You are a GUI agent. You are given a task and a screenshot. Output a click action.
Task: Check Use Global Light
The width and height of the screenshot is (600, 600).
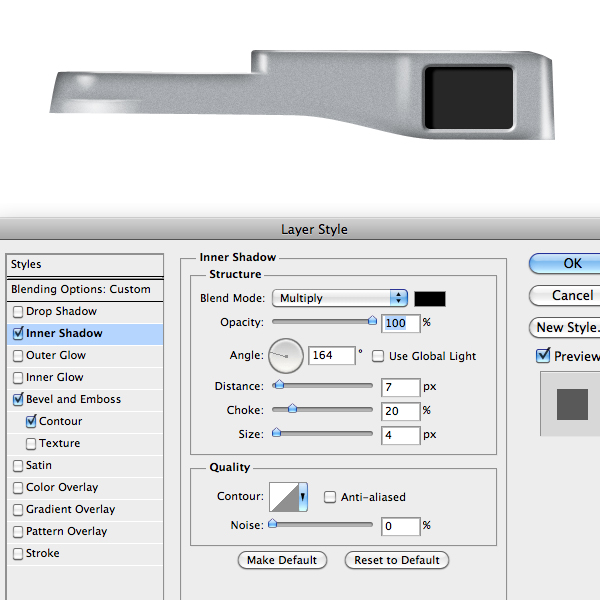(x=378, y=357)
